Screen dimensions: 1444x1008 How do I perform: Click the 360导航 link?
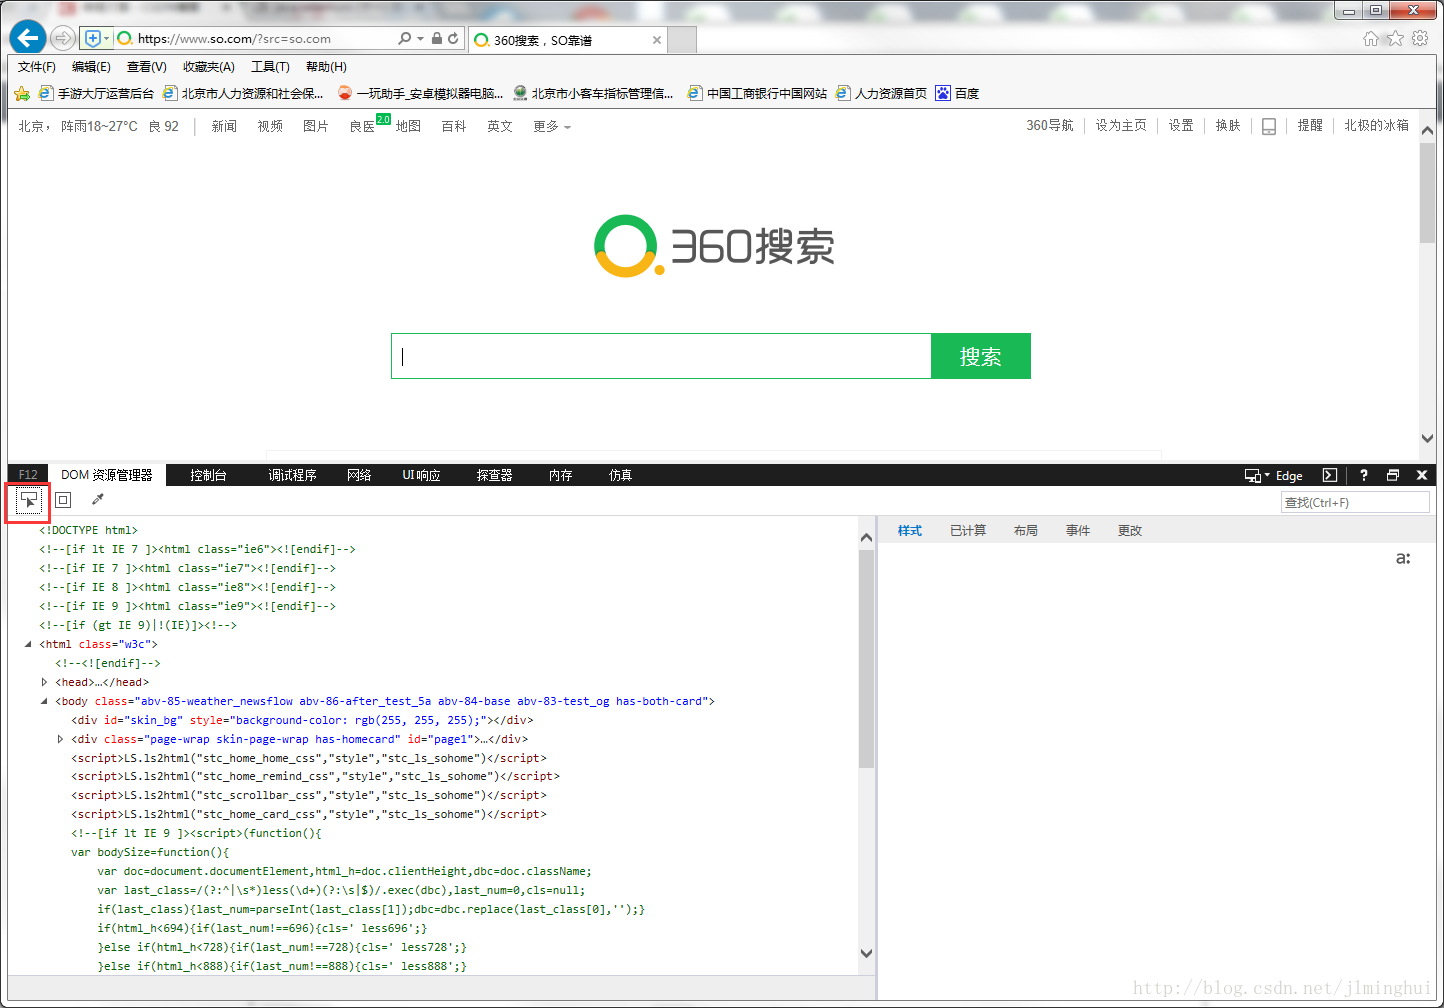[x=1049, y=126]
